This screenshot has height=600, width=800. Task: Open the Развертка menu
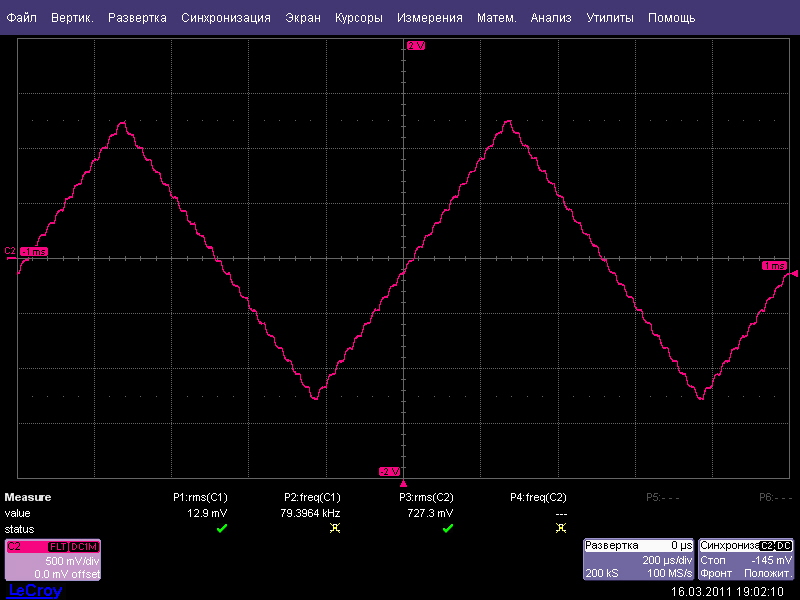point(138,18)
